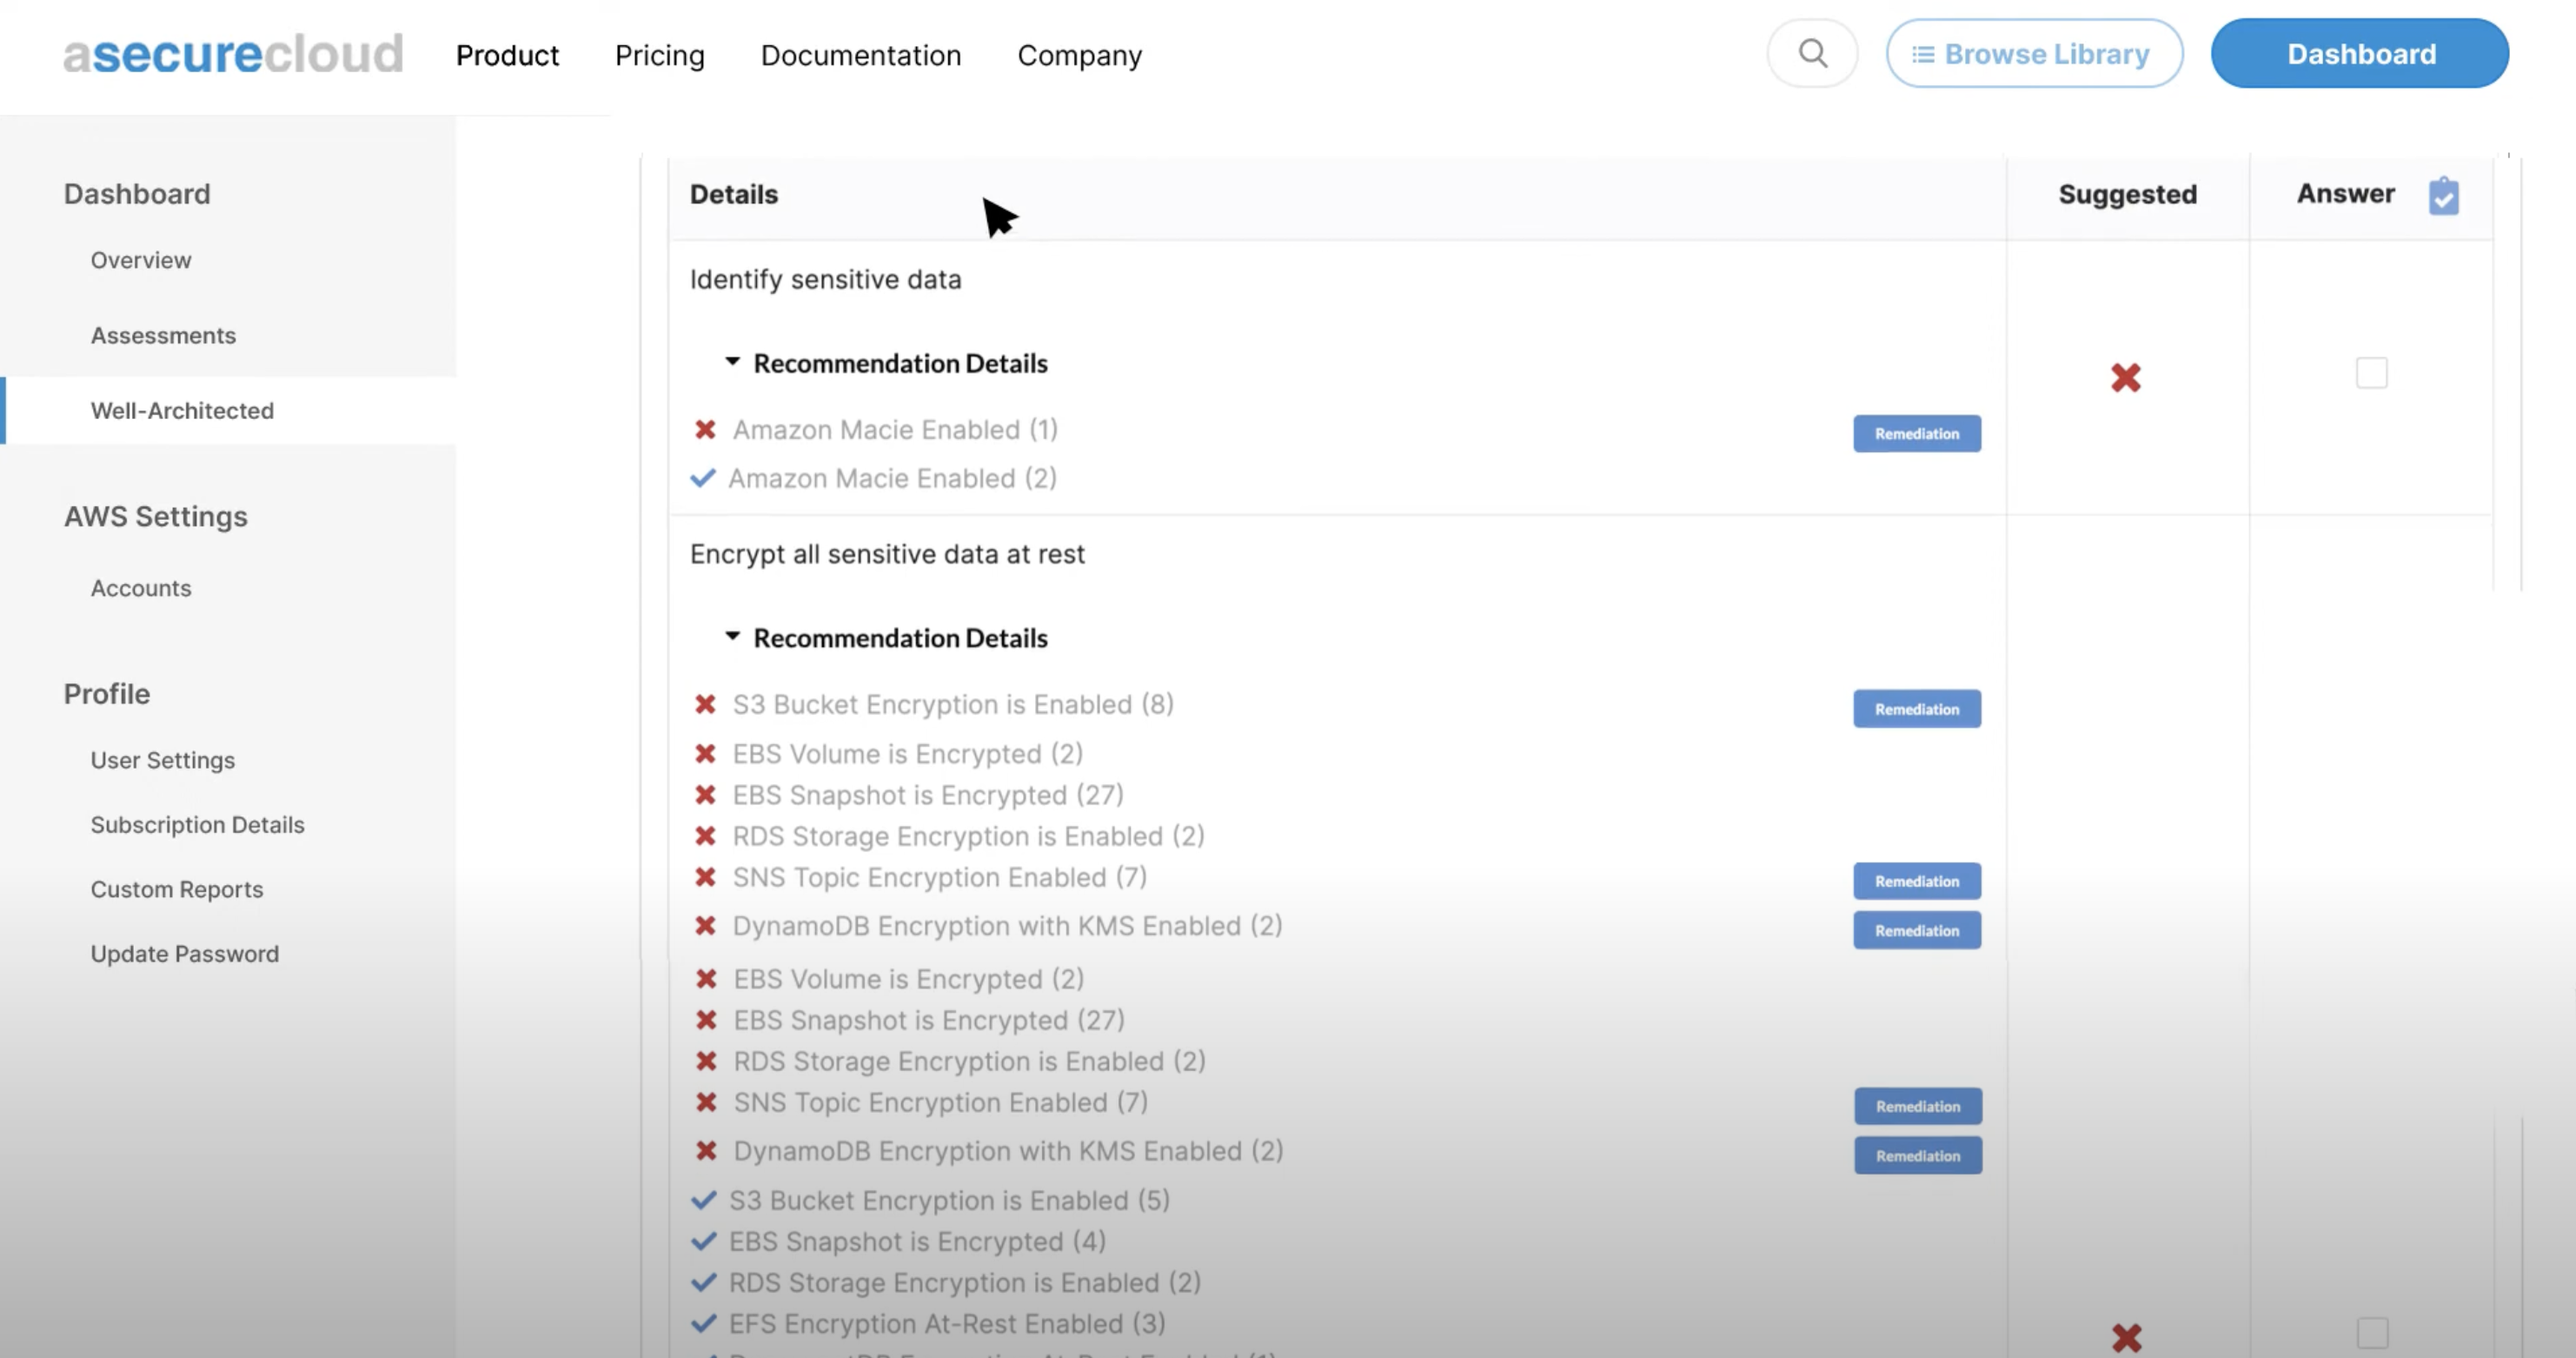Click the text Amazon Macie Enabled (2)
Image resolution: width=2576 pixels, height=1358 pixels.
click(x=892, y=478)
